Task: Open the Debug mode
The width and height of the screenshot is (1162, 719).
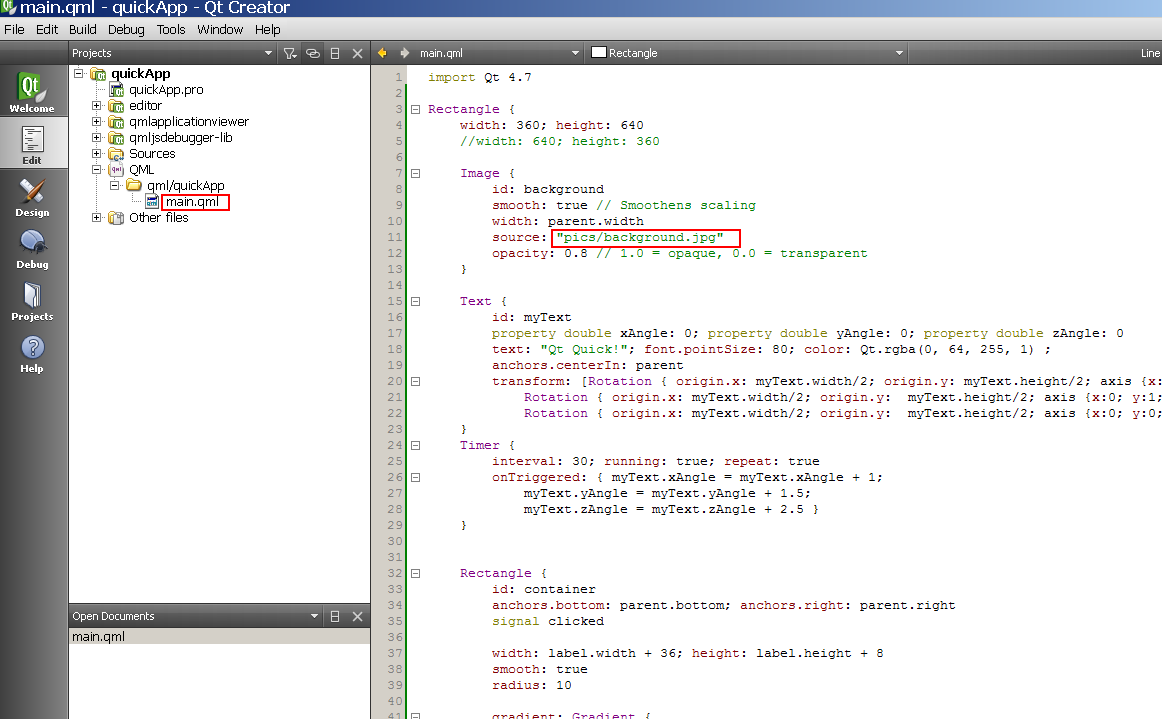Action: tap(32, 249)
